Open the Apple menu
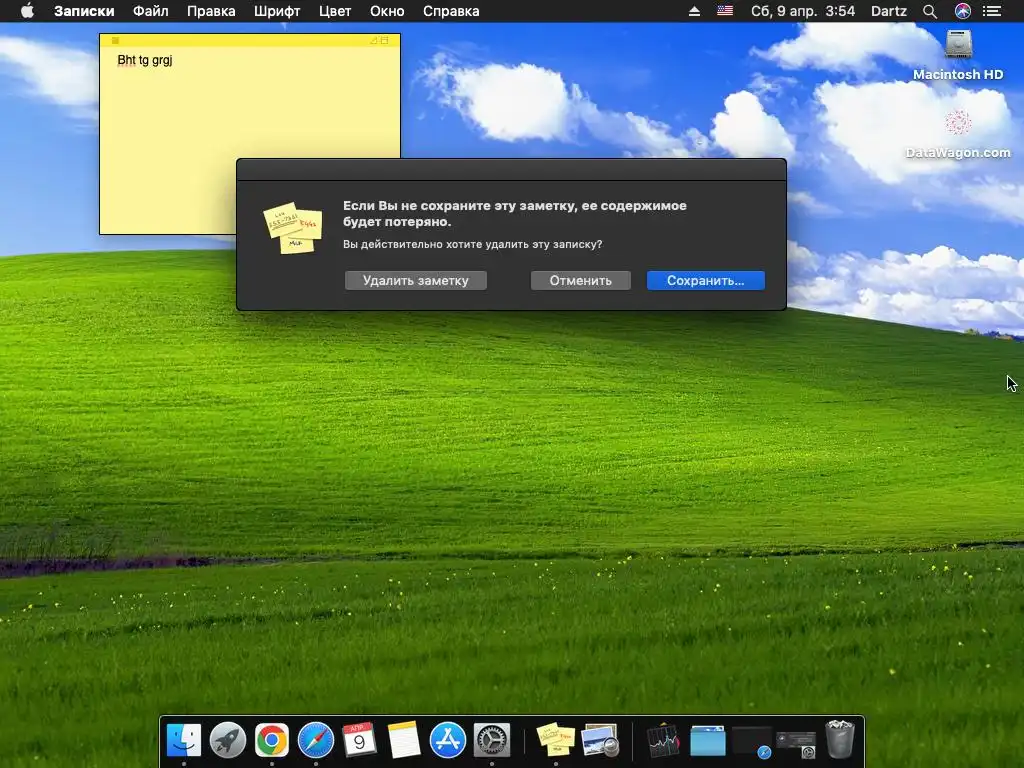Image resolution: width=1024 pixels, height=768 pixels. pyautogui.click(x=27, y=11)
